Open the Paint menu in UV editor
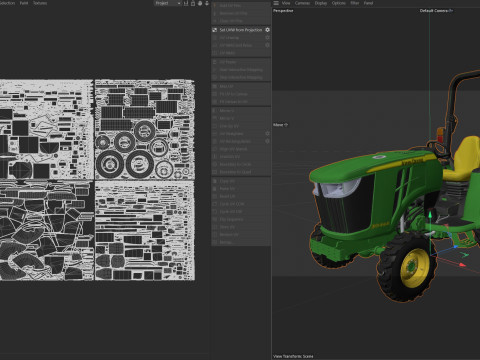This screenshot has height=360, width=480. coord(24,3)
